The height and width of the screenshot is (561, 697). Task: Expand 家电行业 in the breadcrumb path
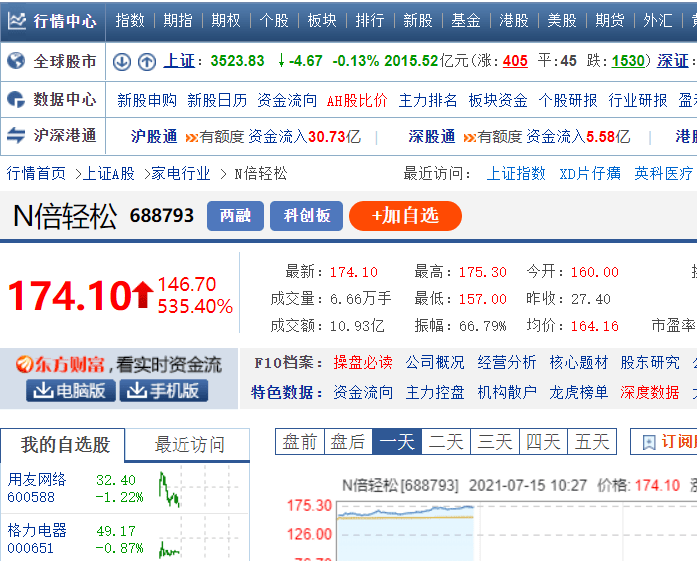point(180,173)
